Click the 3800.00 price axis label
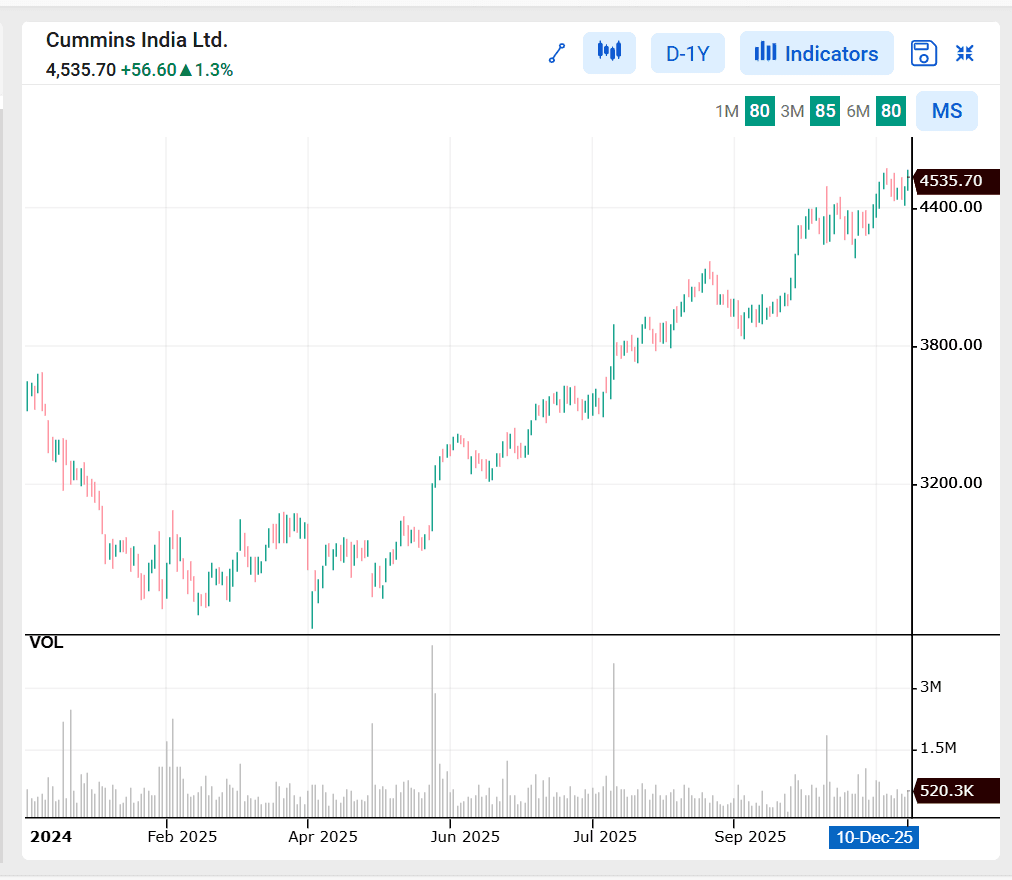The image size is (1012, 880). [951, 345]
